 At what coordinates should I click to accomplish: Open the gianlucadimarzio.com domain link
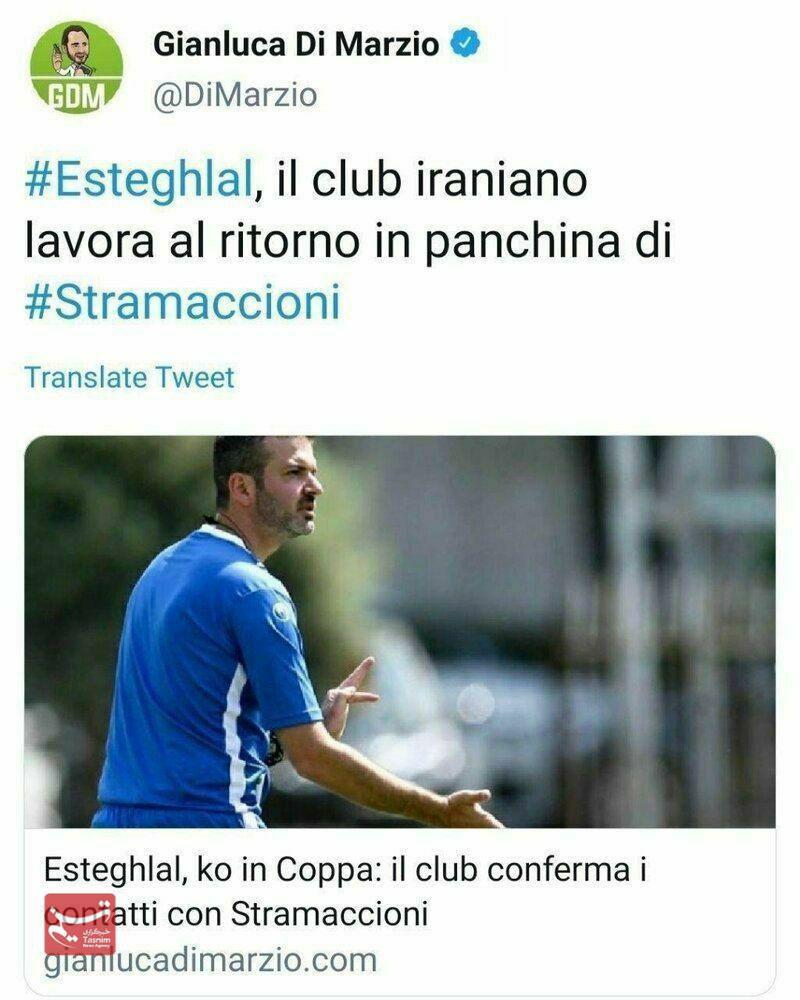coord(210,960)
